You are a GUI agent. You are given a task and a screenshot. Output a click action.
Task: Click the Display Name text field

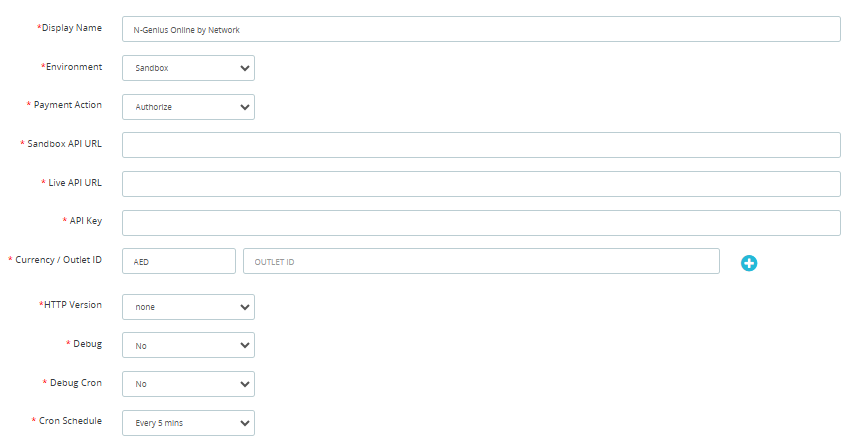[x=481, y=29]
